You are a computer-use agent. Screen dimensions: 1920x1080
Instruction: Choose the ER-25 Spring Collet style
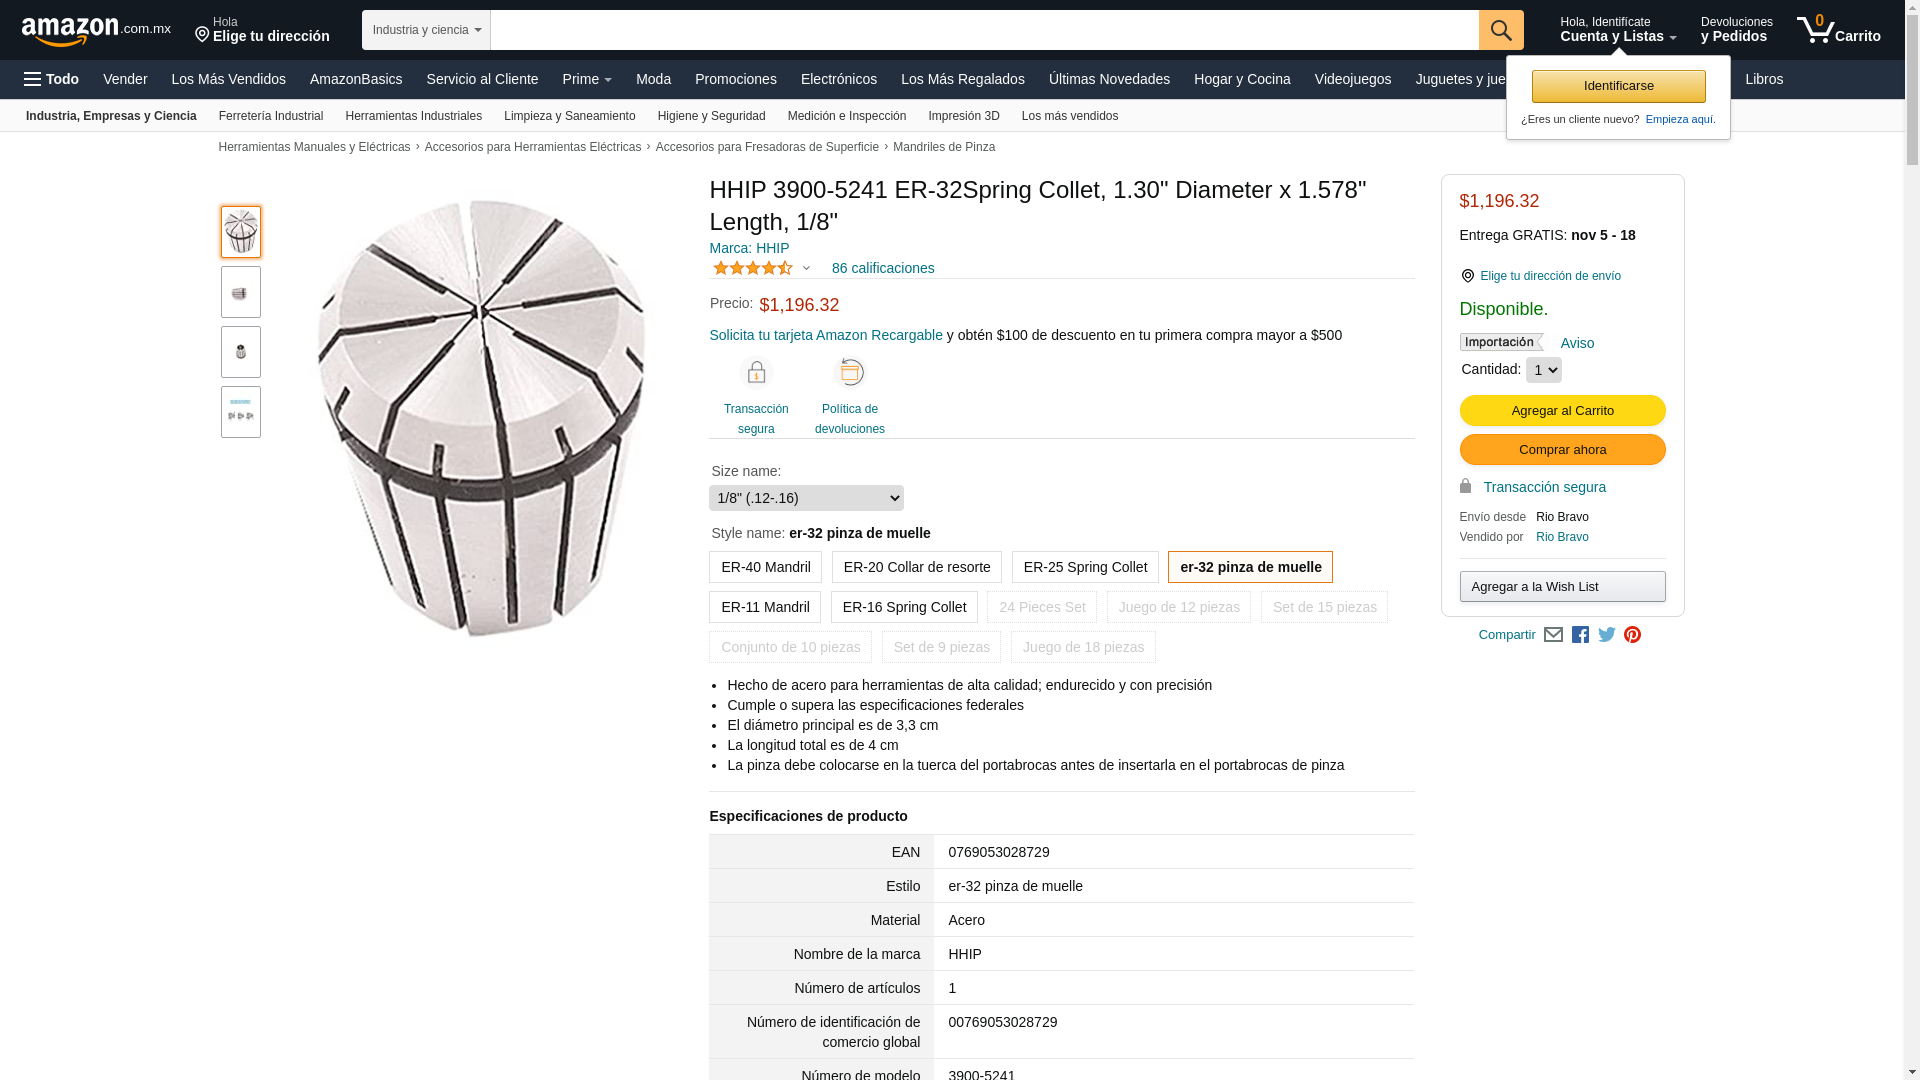pyautogui.click(x=1085, y=567)
